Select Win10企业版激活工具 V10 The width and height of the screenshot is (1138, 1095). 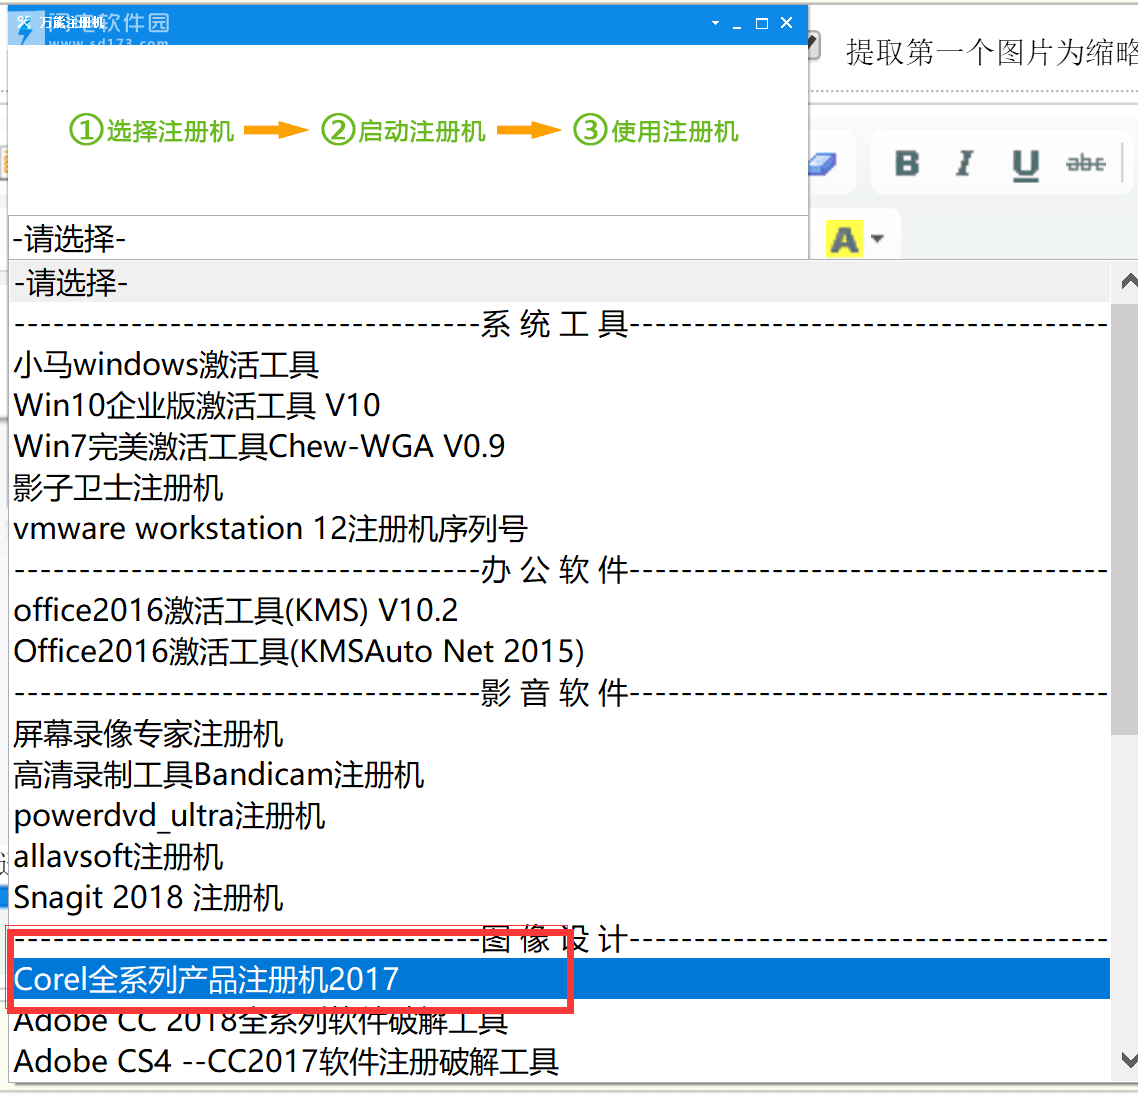pyautogui.click(x=560, y=405)
